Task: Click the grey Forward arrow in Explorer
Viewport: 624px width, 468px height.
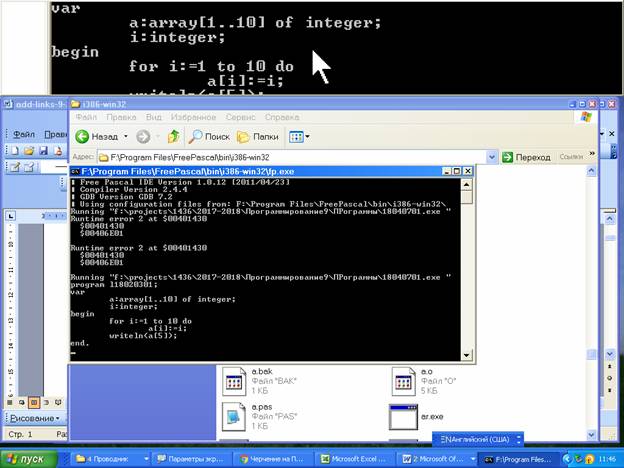Action: 143,136
